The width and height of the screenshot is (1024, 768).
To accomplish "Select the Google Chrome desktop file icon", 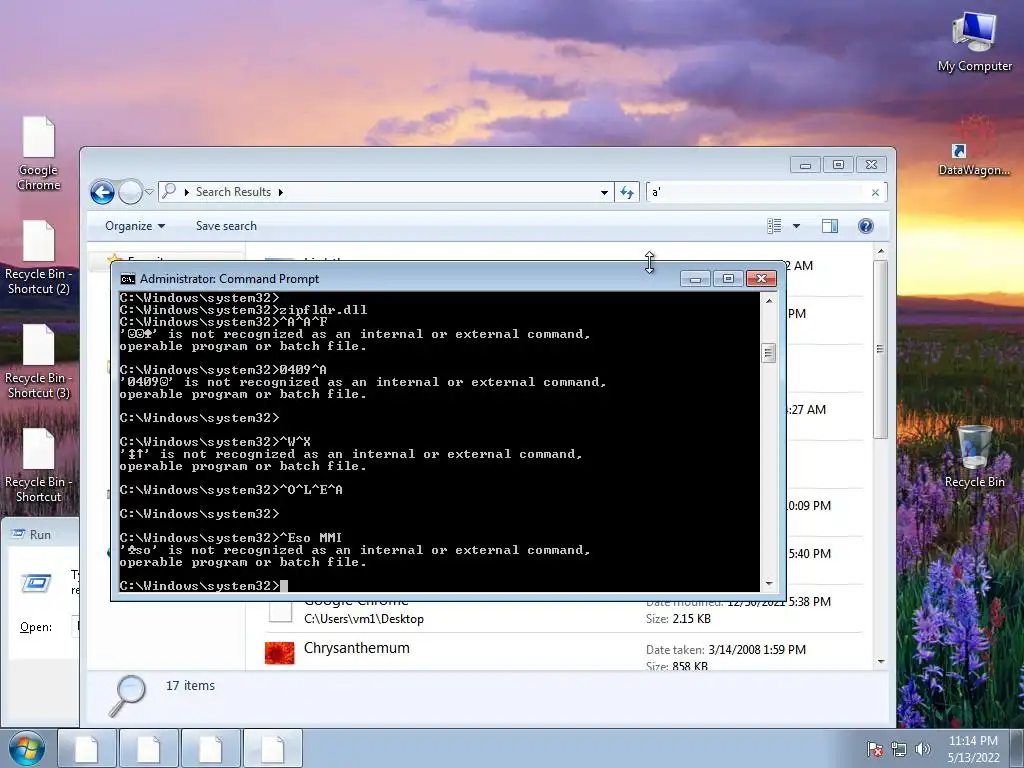I will (x=39, y=153).
